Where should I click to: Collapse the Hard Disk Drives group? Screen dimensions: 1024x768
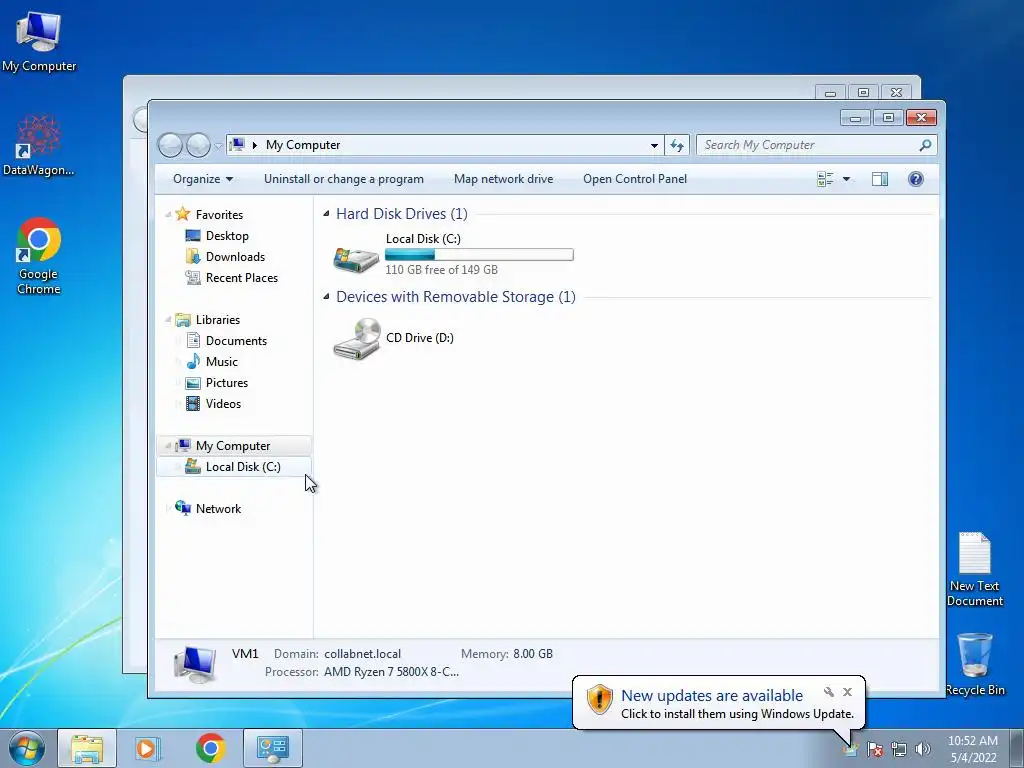[326, 214]
